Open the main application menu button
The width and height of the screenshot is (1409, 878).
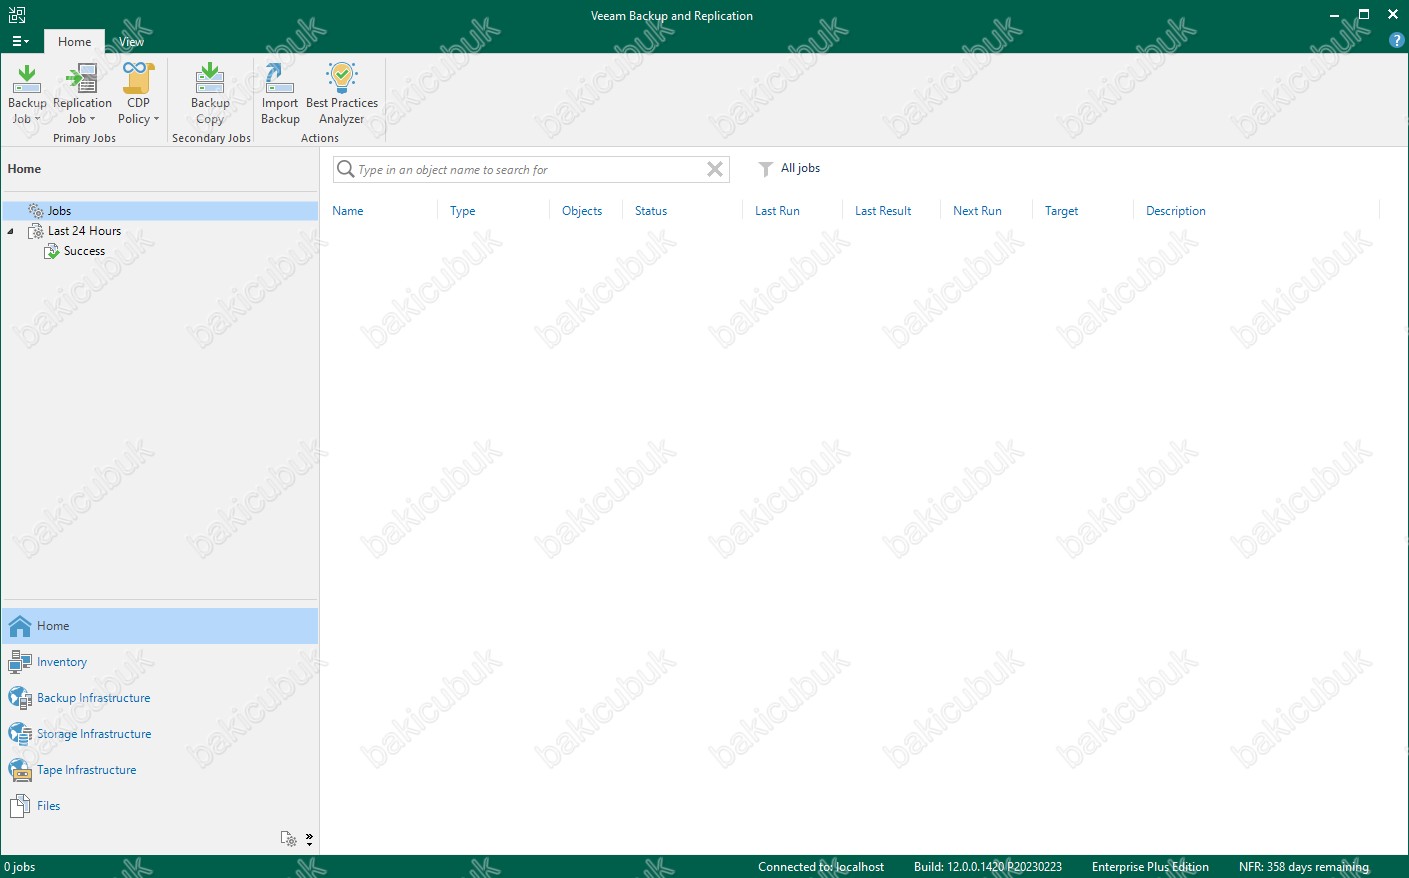click(20, 41)
